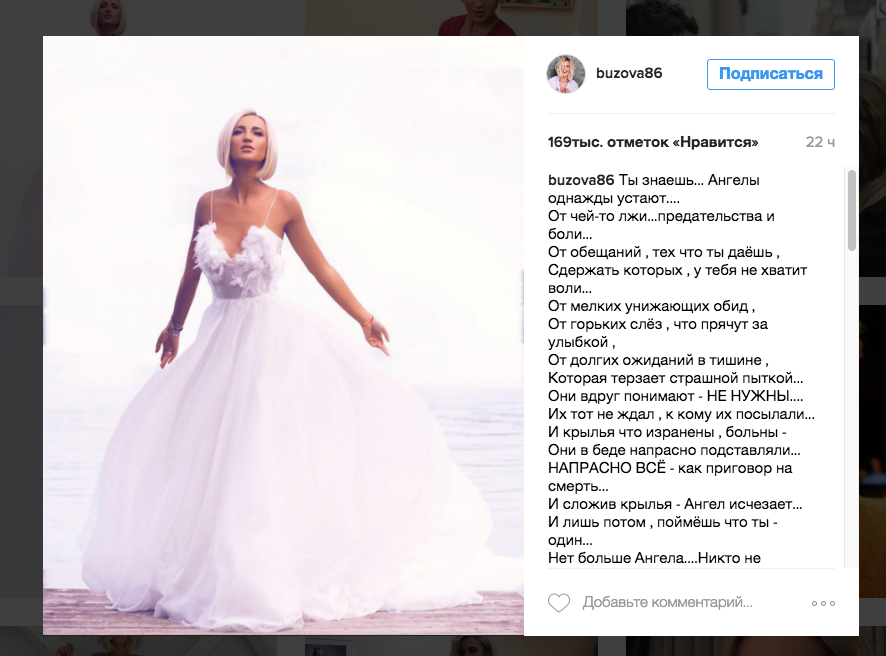
Task: Open buzova86 username link in header
Action: coord(629,73)
